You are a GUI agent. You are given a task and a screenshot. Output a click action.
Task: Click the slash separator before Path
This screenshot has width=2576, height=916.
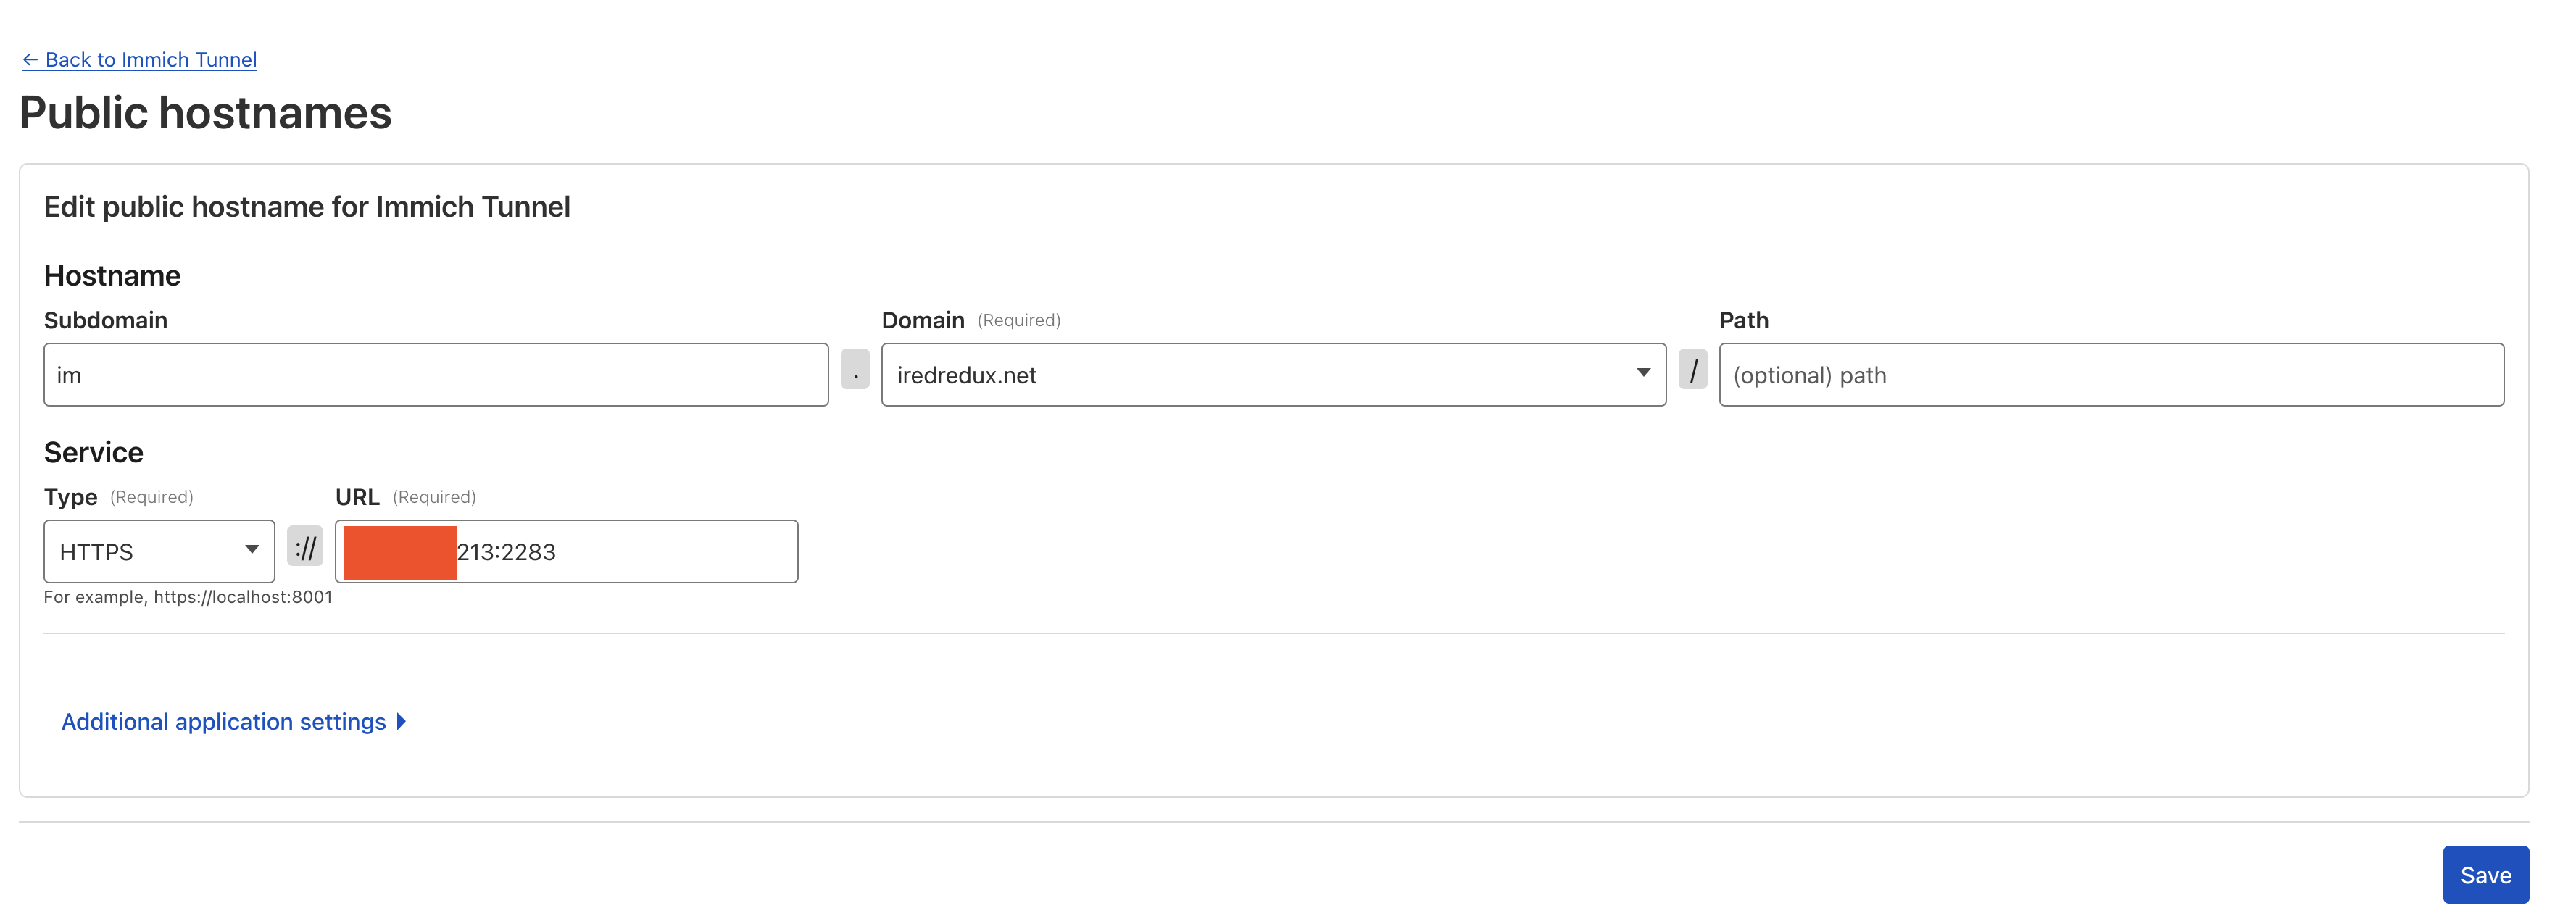coord(1693,370)
